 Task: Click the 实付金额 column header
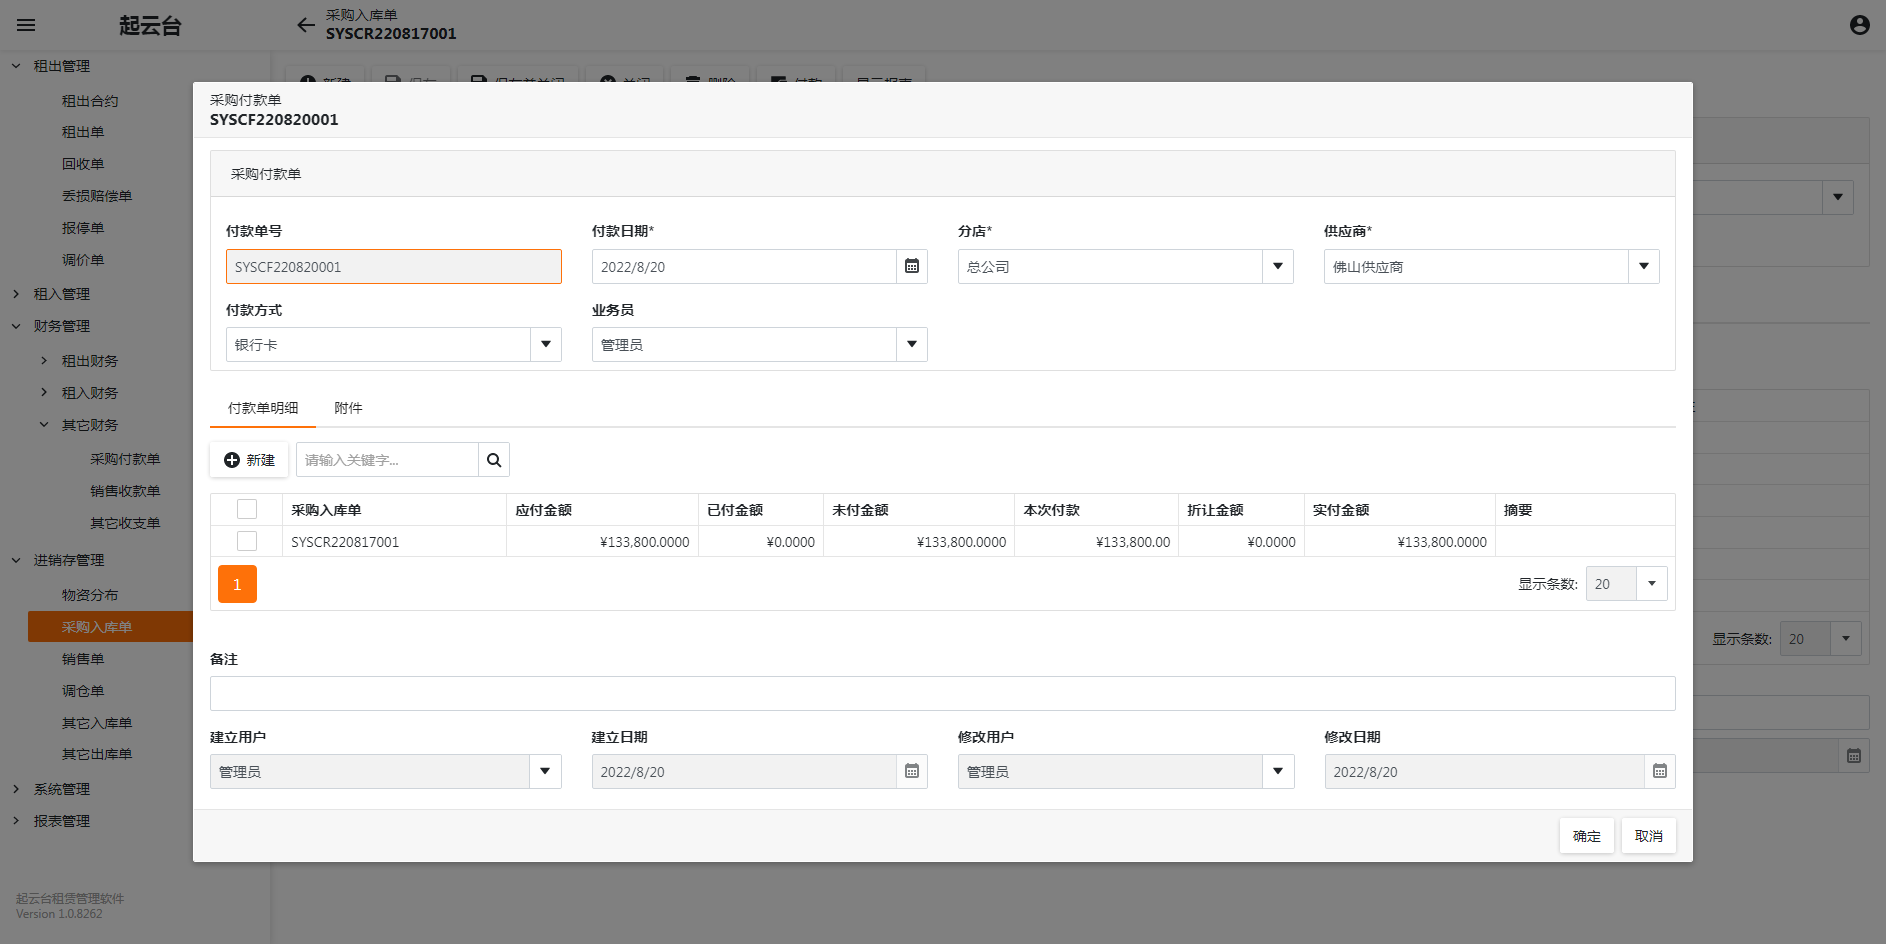(x=1400, y=510)
